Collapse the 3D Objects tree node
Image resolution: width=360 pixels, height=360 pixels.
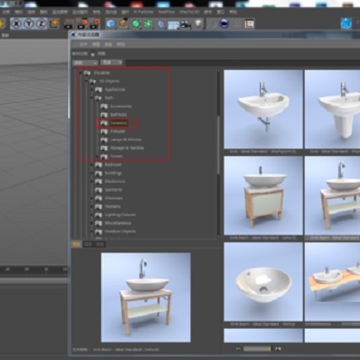[86, 81]
